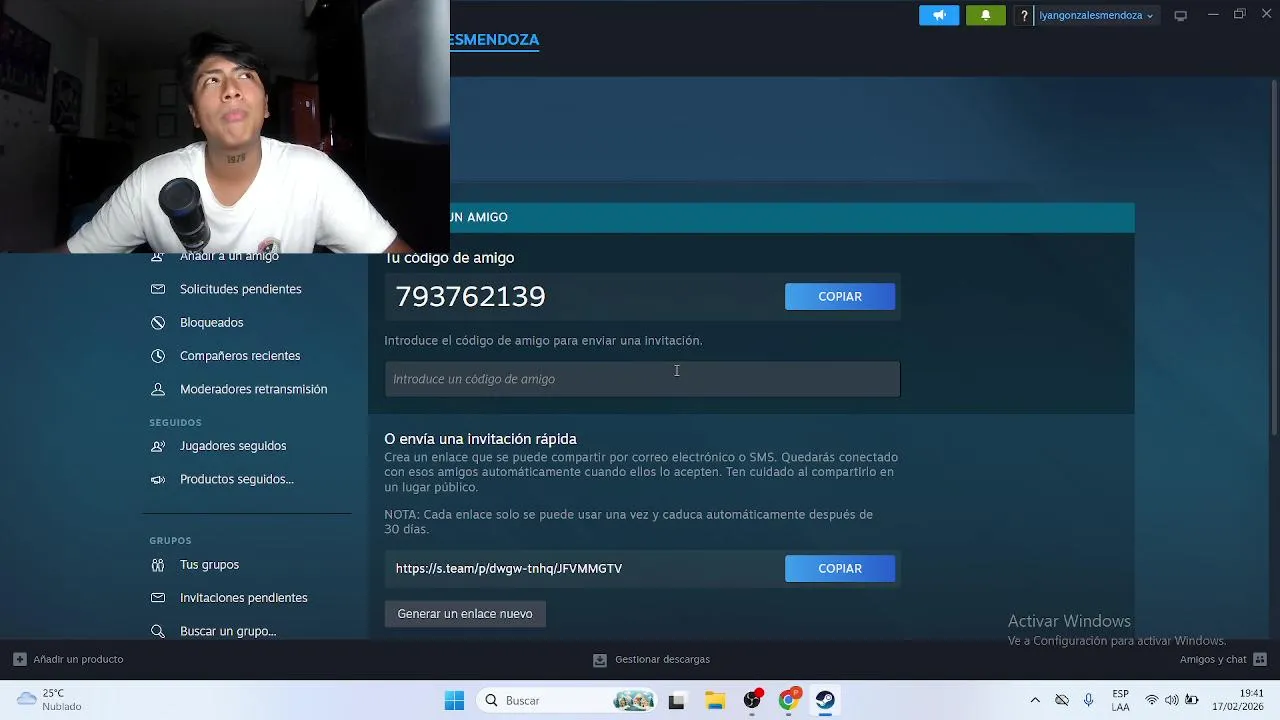Click the microphone tray icon
The height and width of the screenshot is (720, 1280).
(1089, 700)
